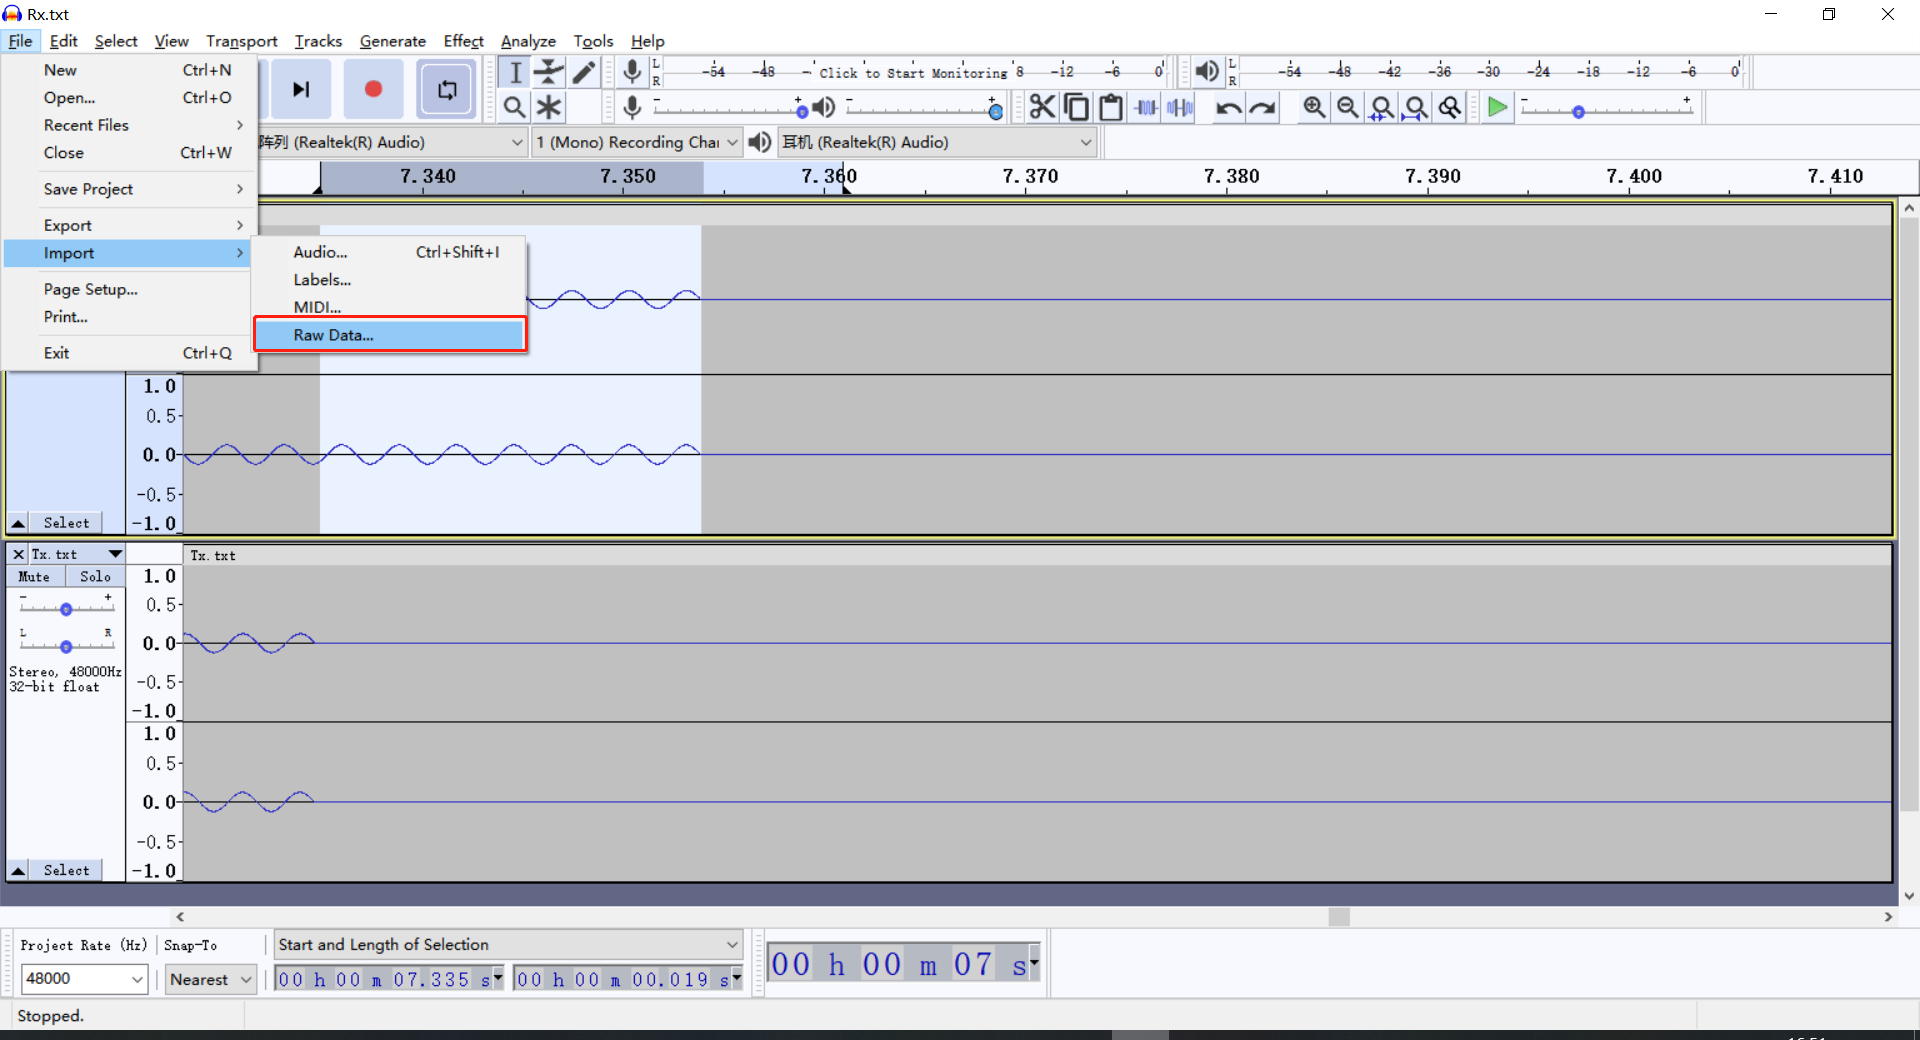The width and height of the screenshot is (1920, 1040).
Task: Select the Zoom tool
Action: [514, 107]
